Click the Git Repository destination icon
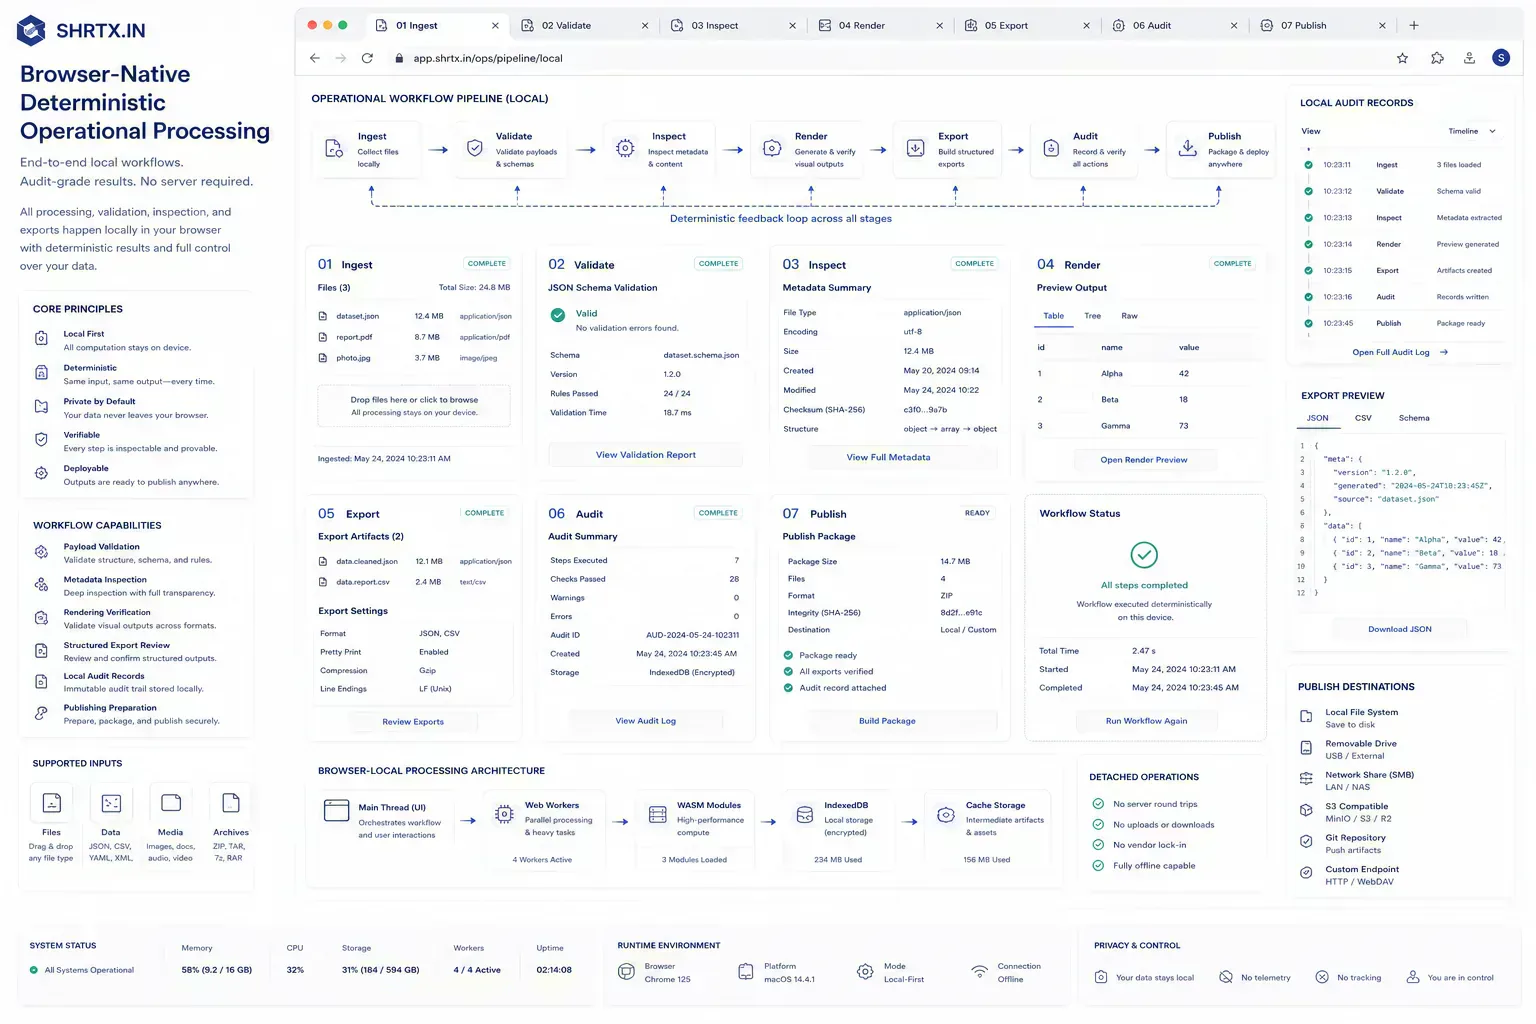The width and height of the screenshot is (1536, 1024). (1306, 841)
